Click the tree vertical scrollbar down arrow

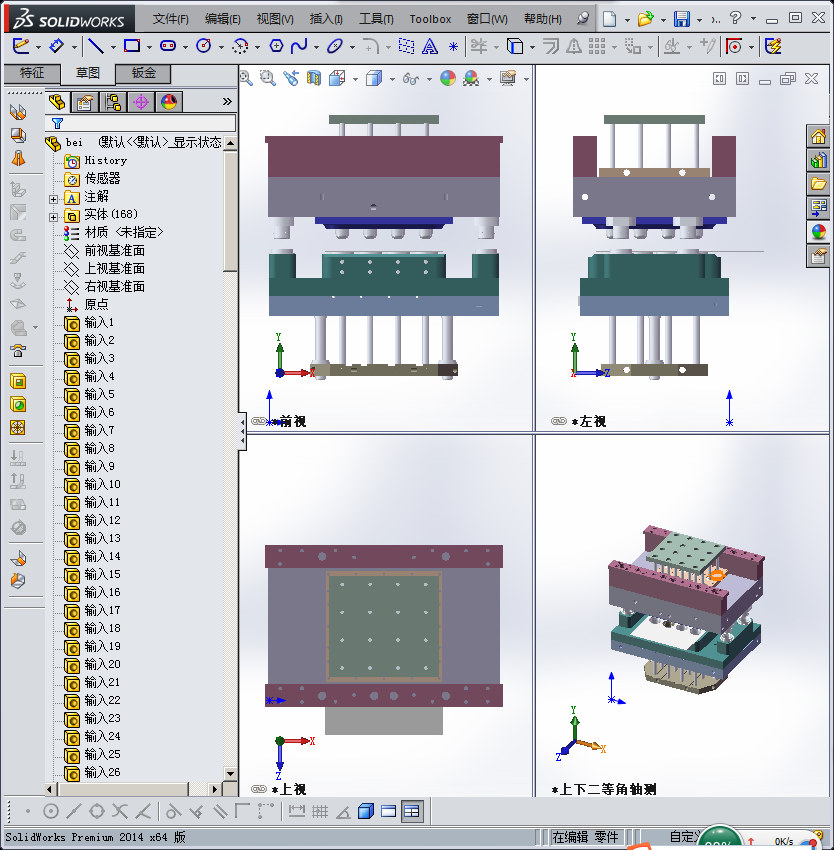coord(230,774)
